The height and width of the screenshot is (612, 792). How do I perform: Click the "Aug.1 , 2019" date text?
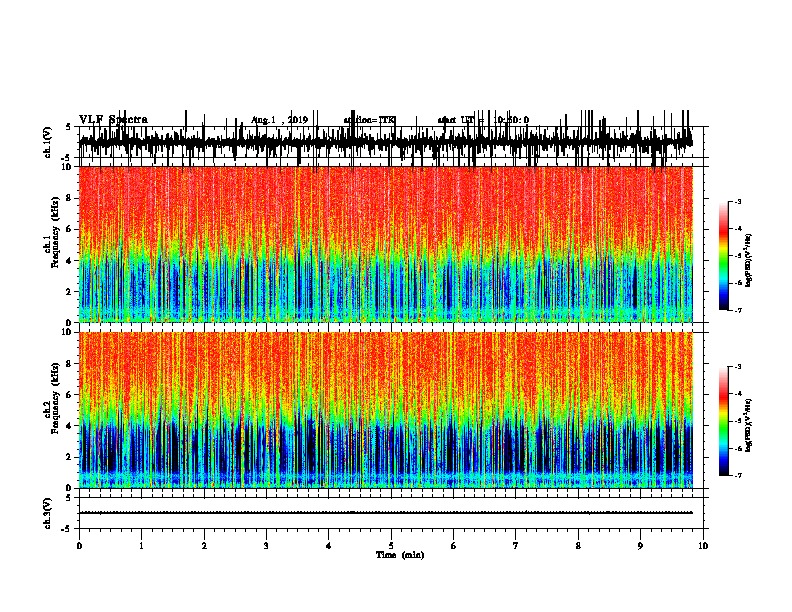279,120
